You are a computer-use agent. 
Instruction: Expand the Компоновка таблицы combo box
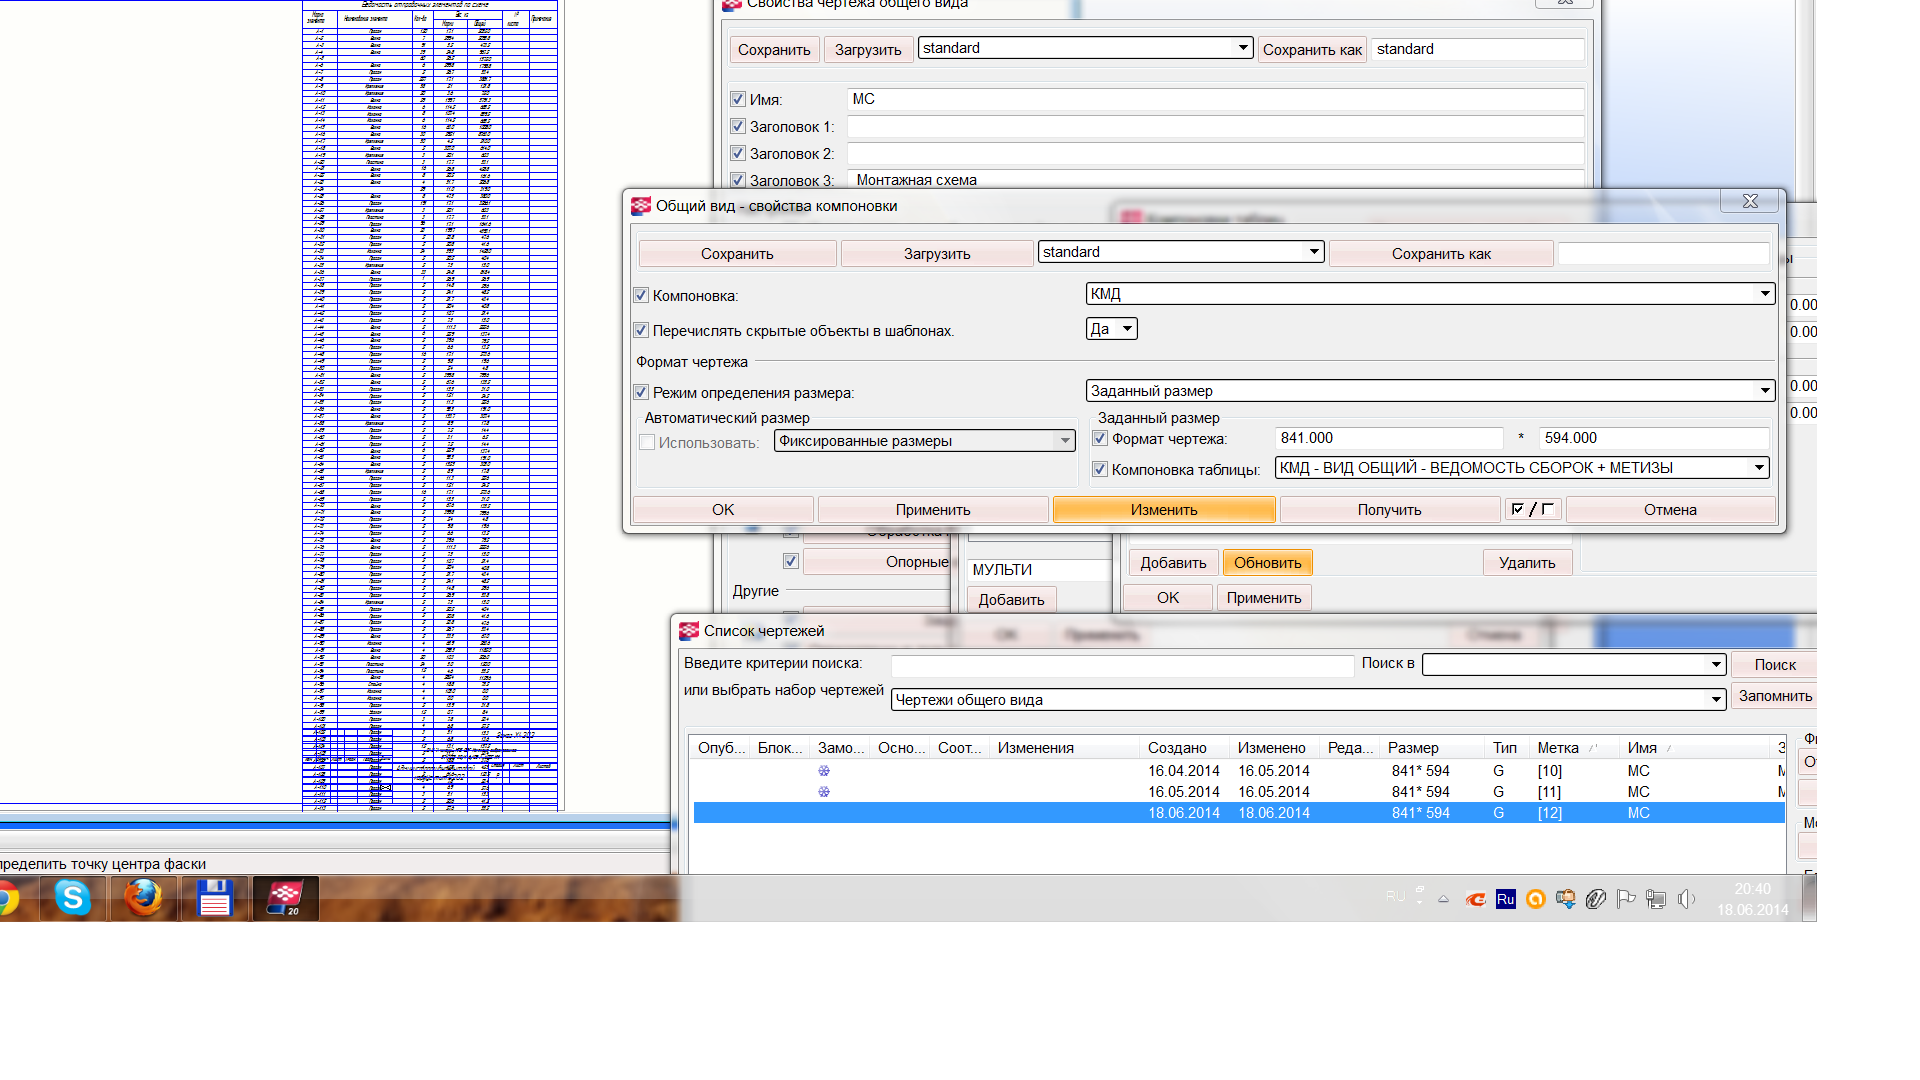[1758, 468]
